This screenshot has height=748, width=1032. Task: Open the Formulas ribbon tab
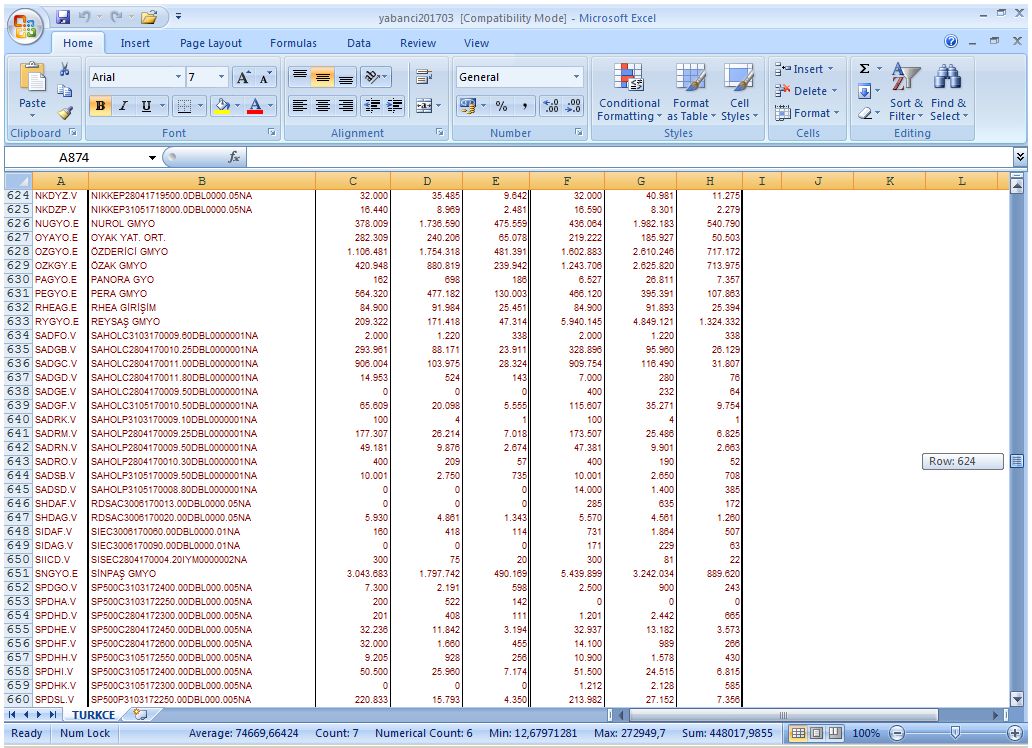point(293,43)
